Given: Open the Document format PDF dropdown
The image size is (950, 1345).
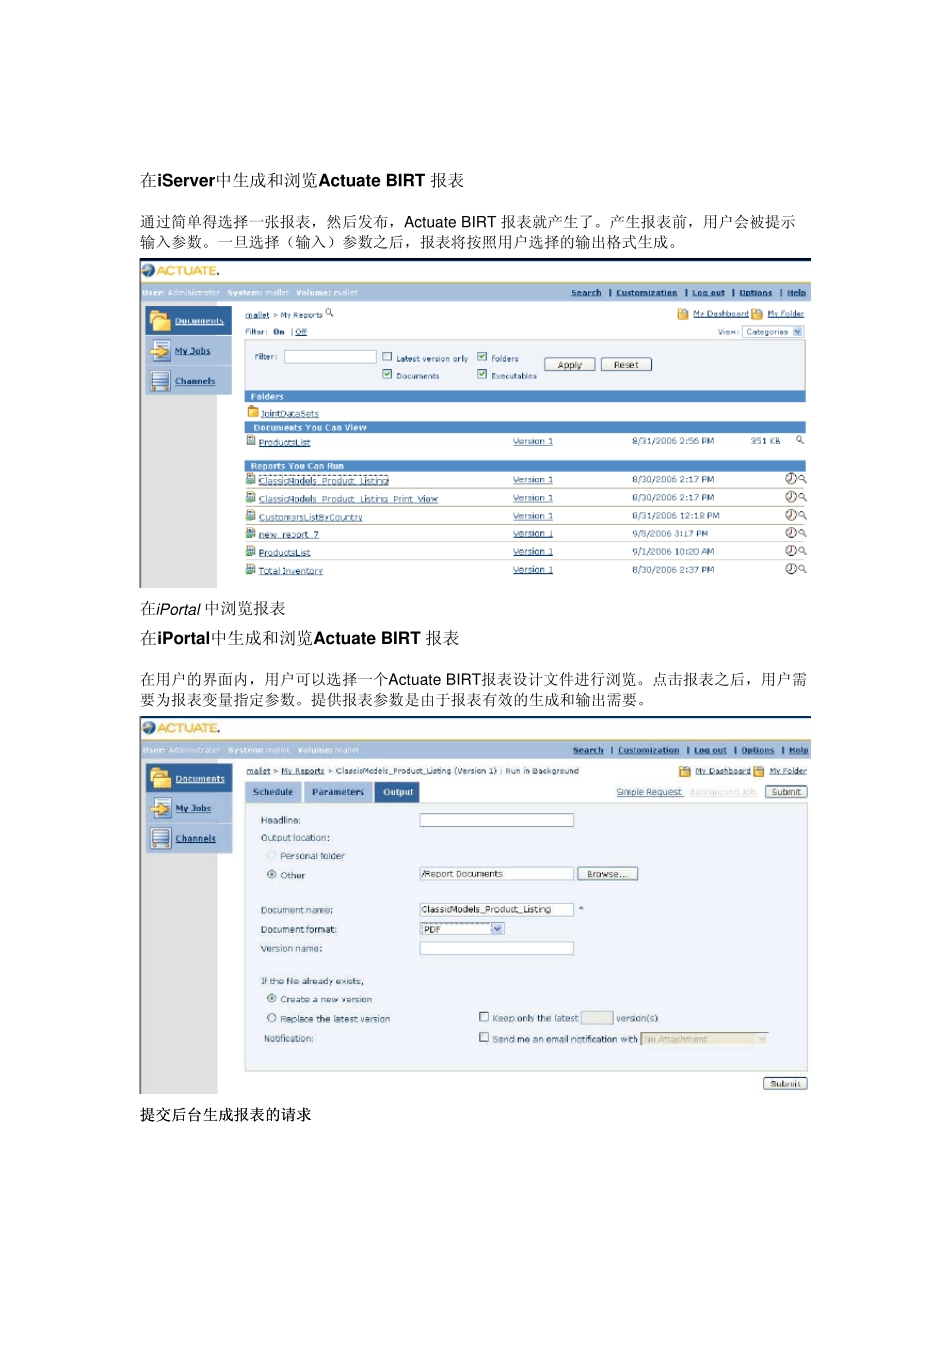Looking at the screenshot, I should tap(462, 929).
